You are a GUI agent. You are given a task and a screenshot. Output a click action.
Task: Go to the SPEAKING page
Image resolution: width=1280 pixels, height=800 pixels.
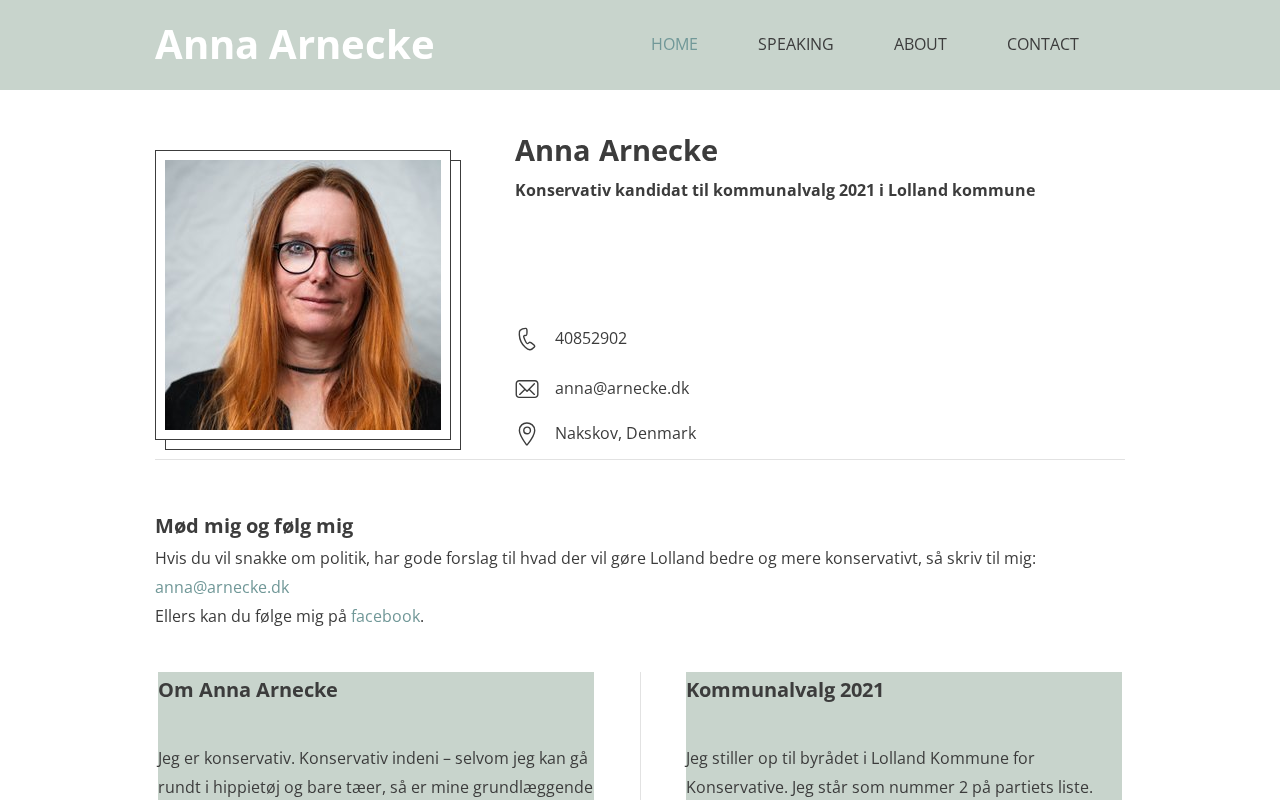click(x=796, y=44)
